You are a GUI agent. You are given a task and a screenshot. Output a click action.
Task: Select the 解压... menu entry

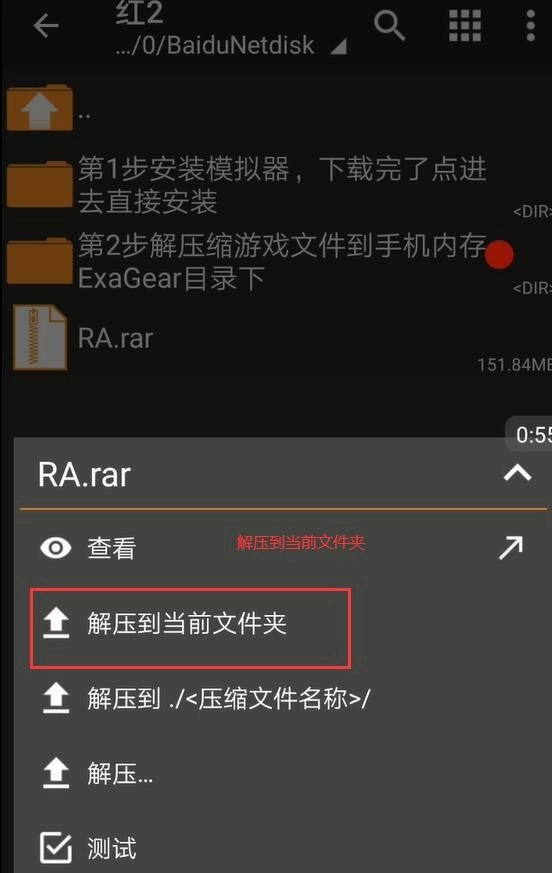pyautogui.click(x=120, y=773)
